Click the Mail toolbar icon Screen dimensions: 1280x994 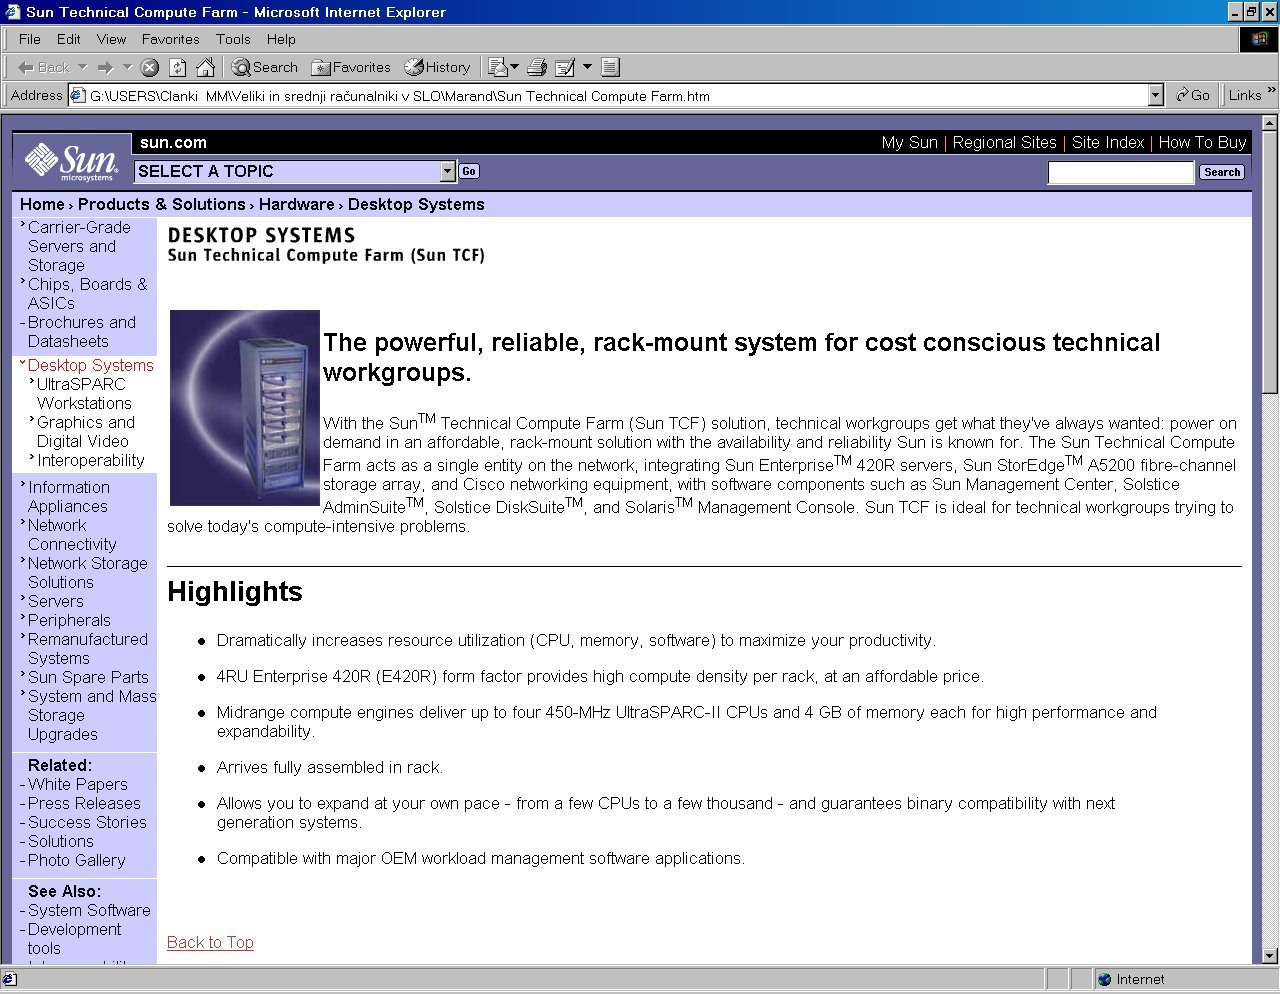[x=497, y=67]
